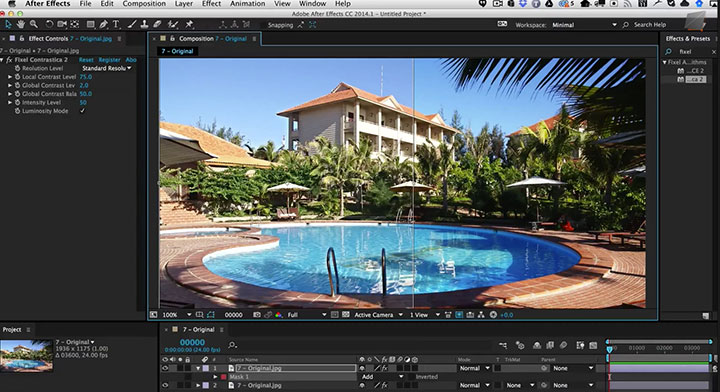Image resolution: width=720 pixels, height=392 pixels.
Task: Open the Active Camera dropdown
Action: coord(378,315)
